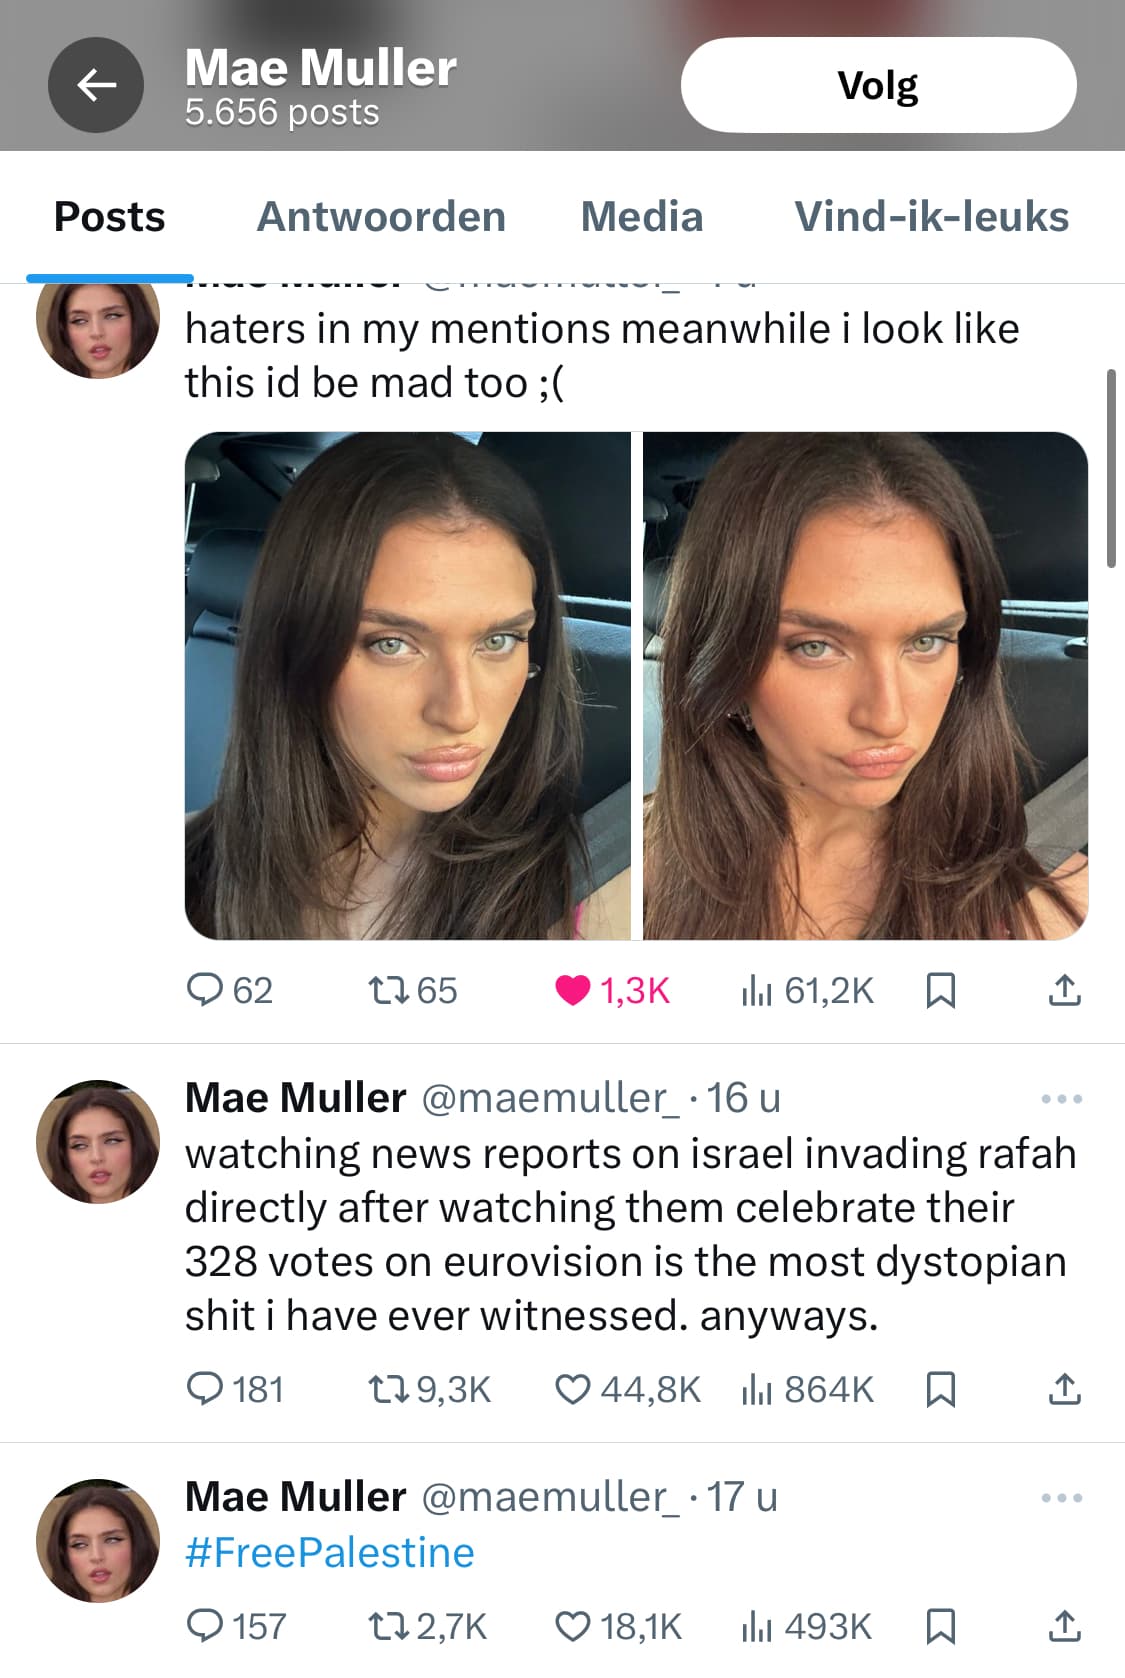Like the #FreePalestine post
This screenshot has height=1678, width=1125.
tap(573, 1627)
